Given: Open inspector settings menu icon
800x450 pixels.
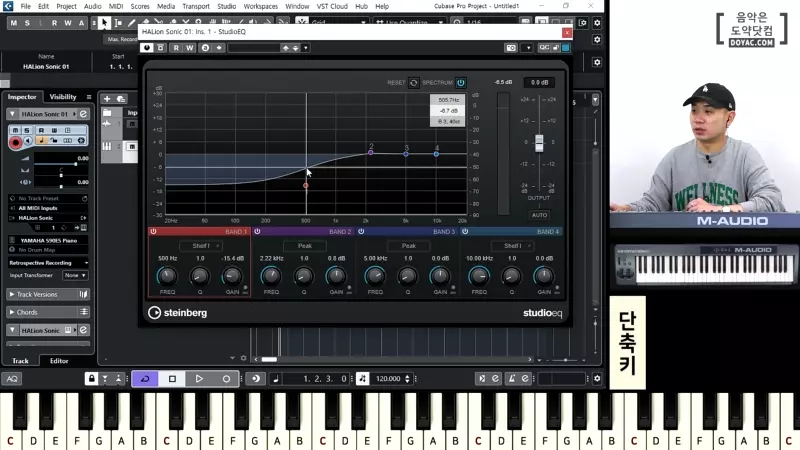Looking at the screenshot, I should (x=89, y=97).
